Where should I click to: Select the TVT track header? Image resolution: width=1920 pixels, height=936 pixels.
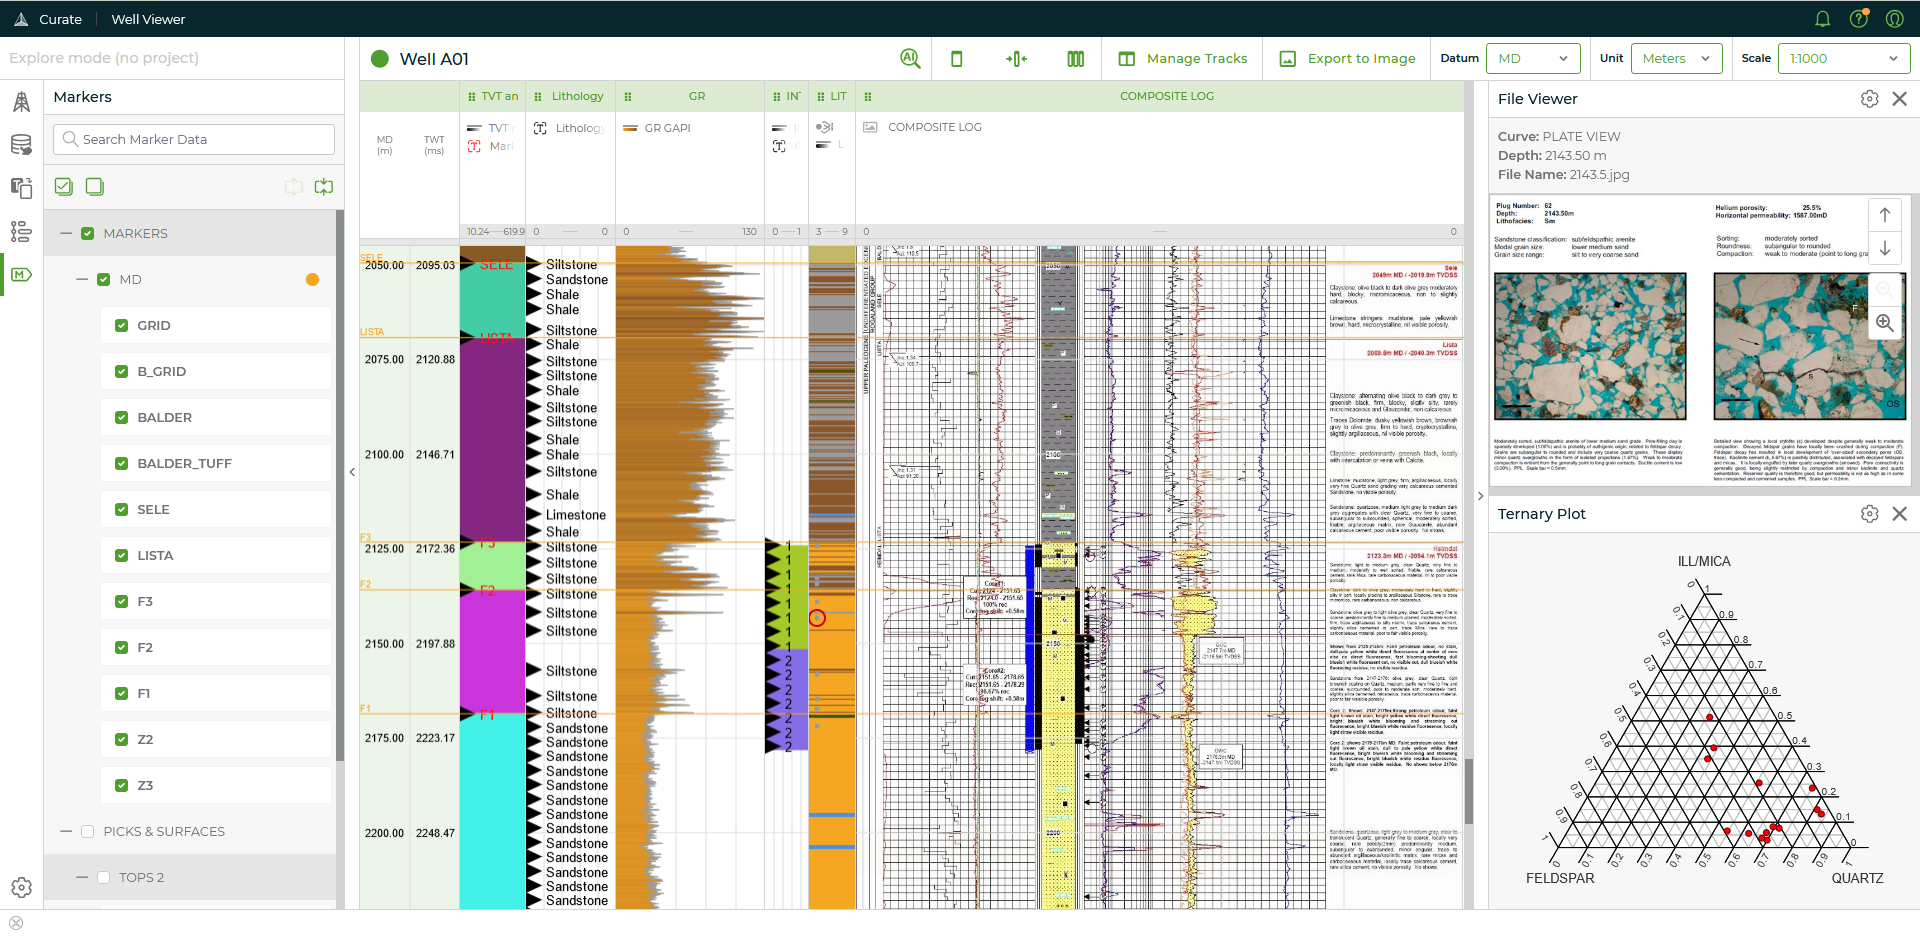493,97
